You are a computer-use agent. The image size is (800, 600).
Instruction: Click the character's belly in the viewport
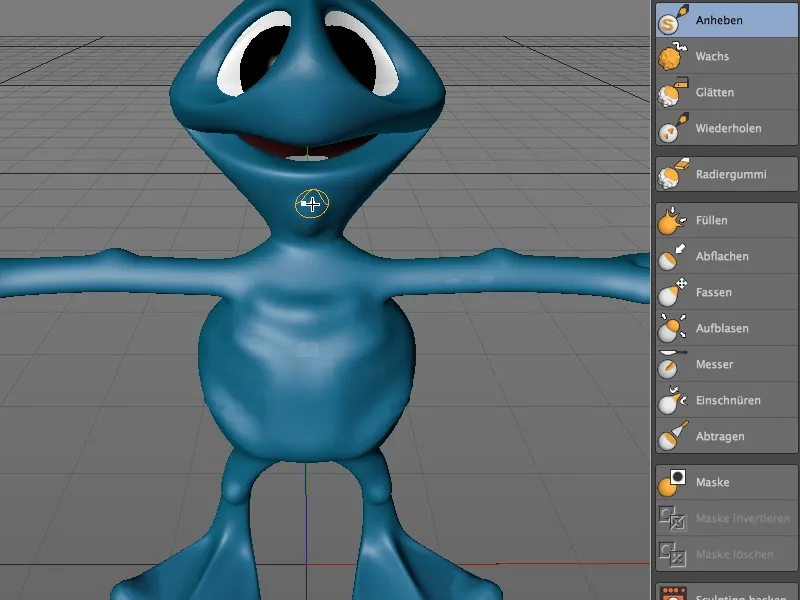coord(306,375)
